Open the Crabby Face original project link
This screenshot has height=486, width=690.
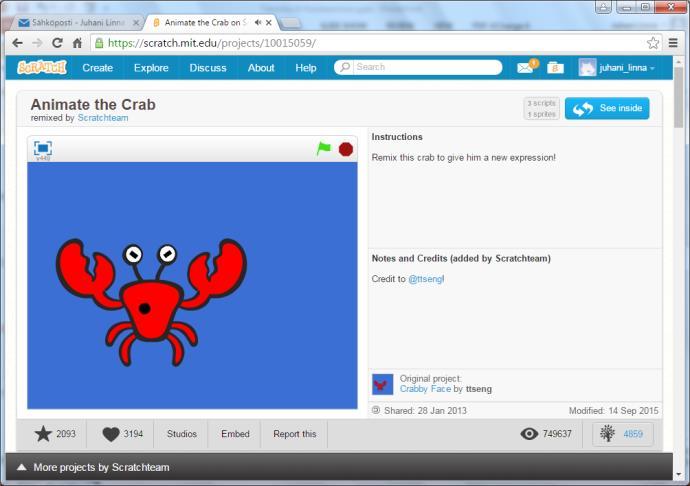click(x=425, y=389)
